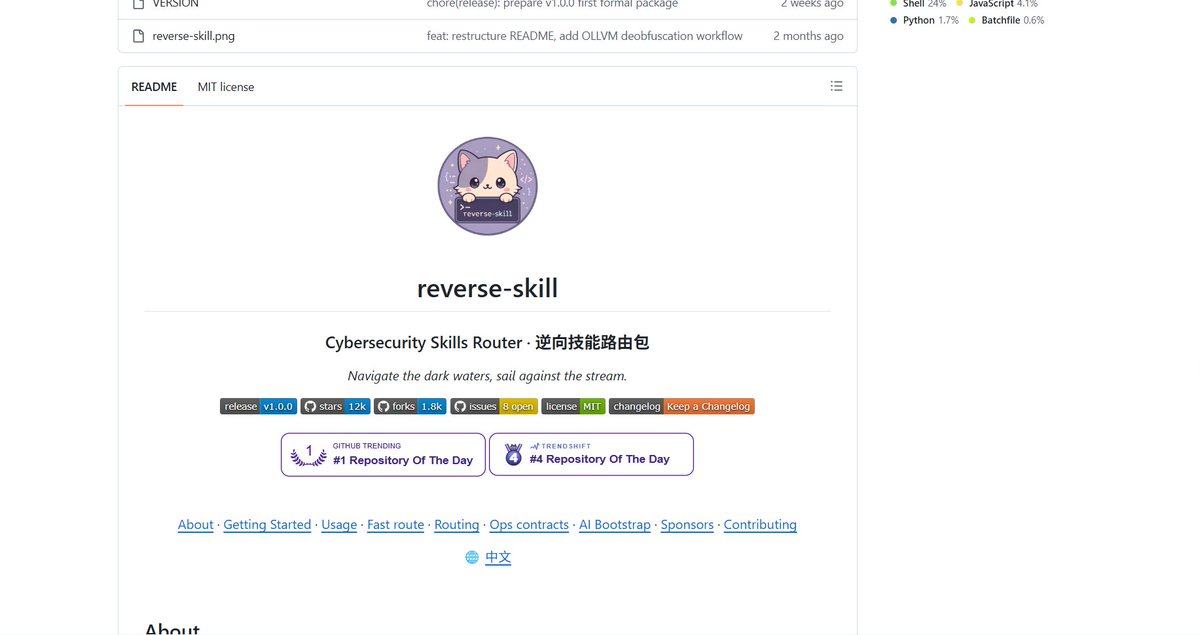Open the forks 1.8k badge
1200x635 pixels.
coord(410,406)
